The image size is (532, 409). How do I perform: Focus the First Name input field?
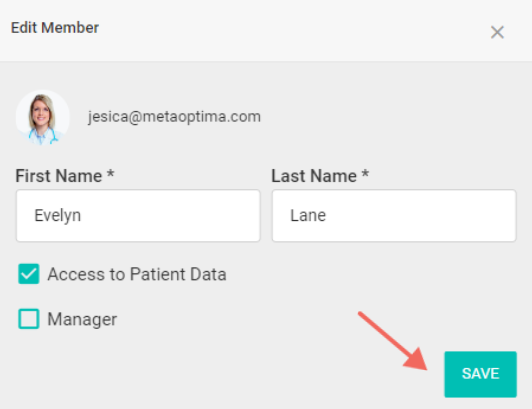tap(138, 216)
